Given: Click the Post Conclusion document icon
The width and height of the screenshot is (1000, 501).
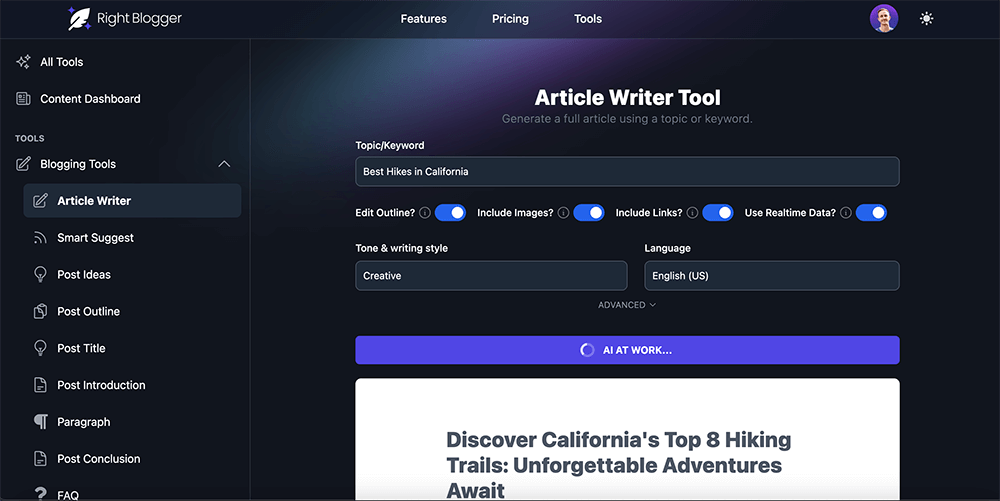Looking at the screenshot, I should tap(40, 458).
